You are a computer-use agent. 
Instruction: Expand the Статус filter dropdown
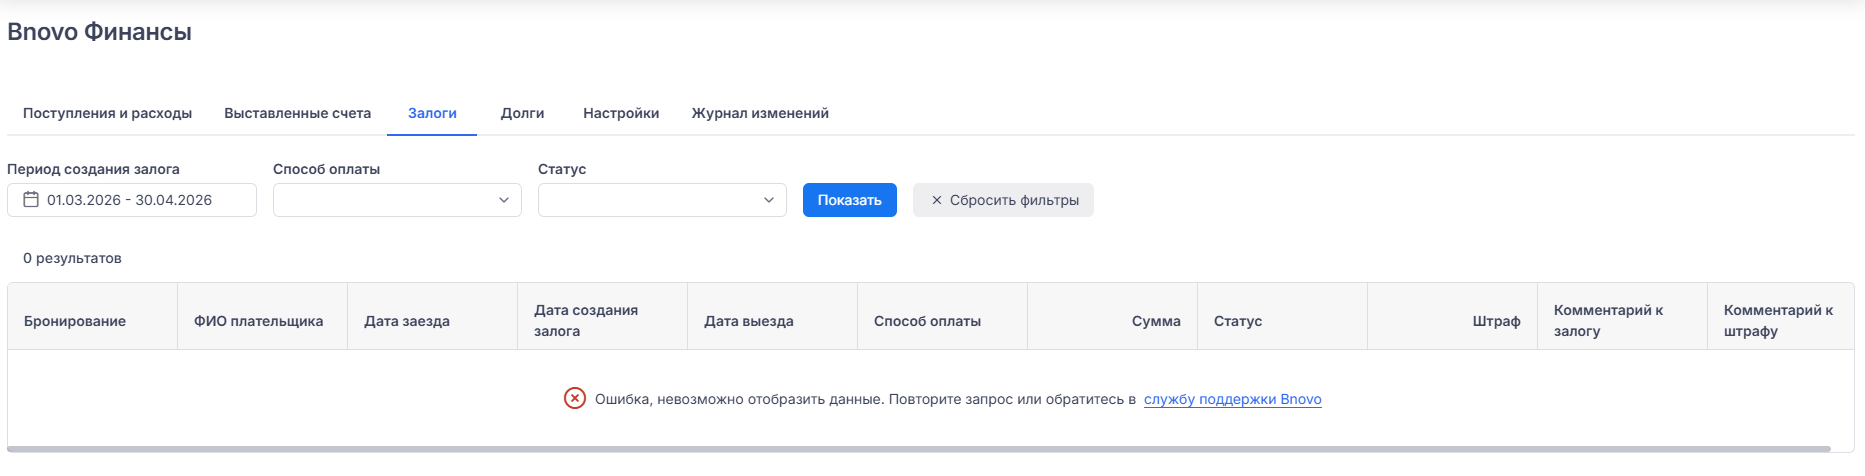tap(662, 200)
